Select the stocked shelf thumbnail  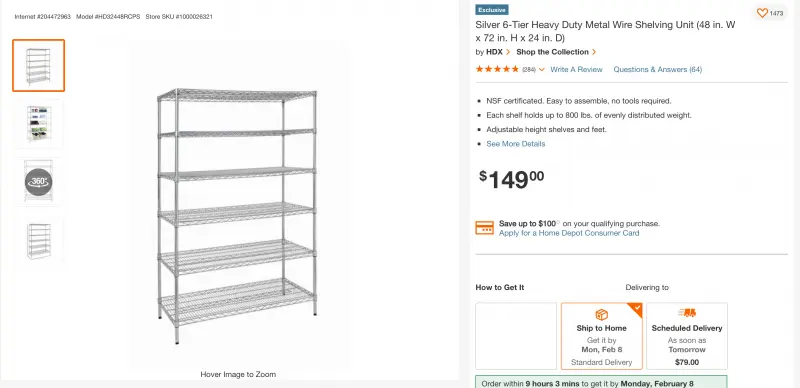coord(39,124)
